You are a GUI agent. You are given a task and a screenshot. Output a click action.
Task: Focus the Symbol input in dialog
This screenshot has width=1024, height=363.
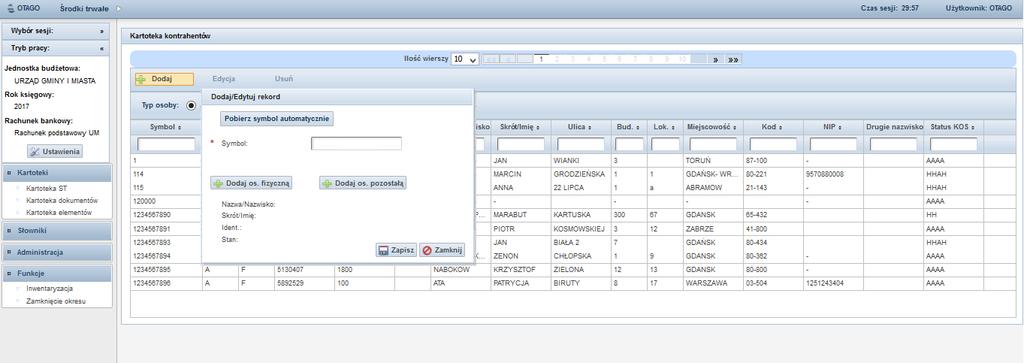(357, 144)
